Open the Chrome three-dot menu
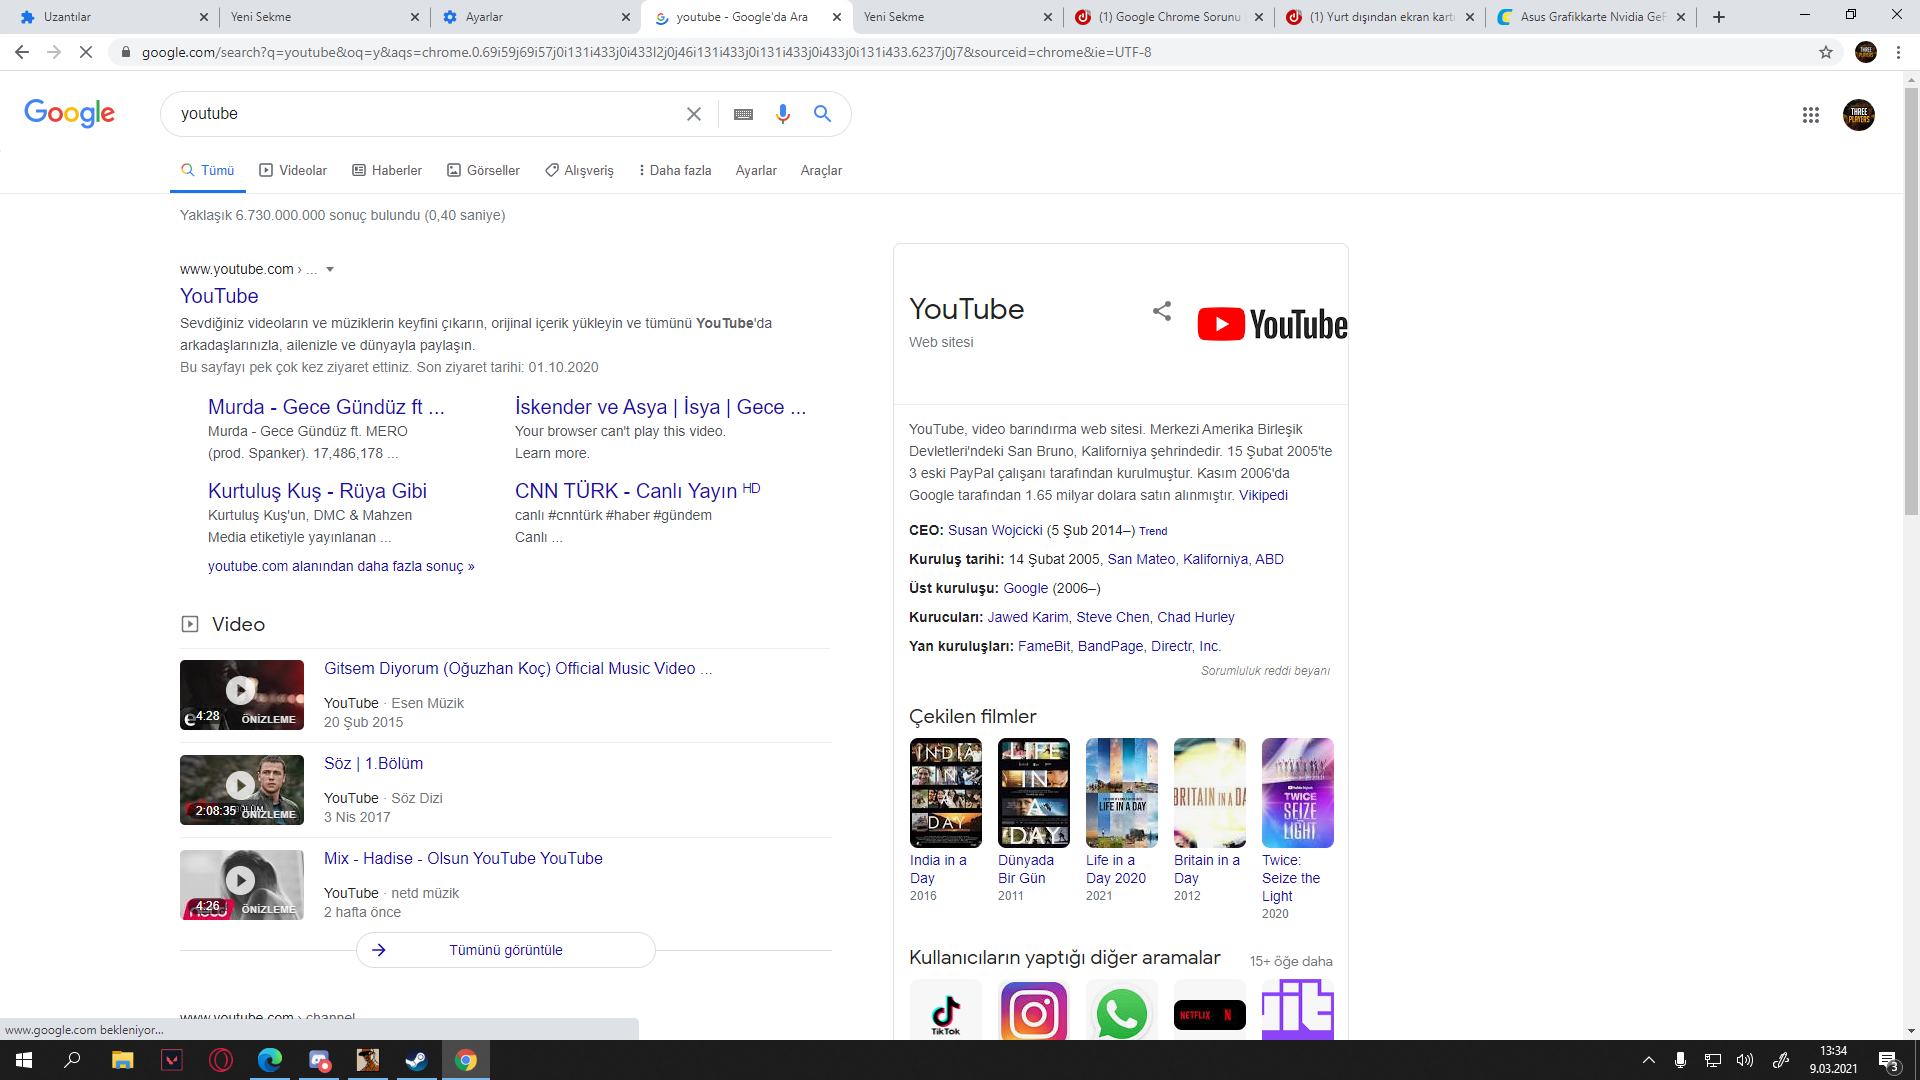 click(x=1898, y=52)
